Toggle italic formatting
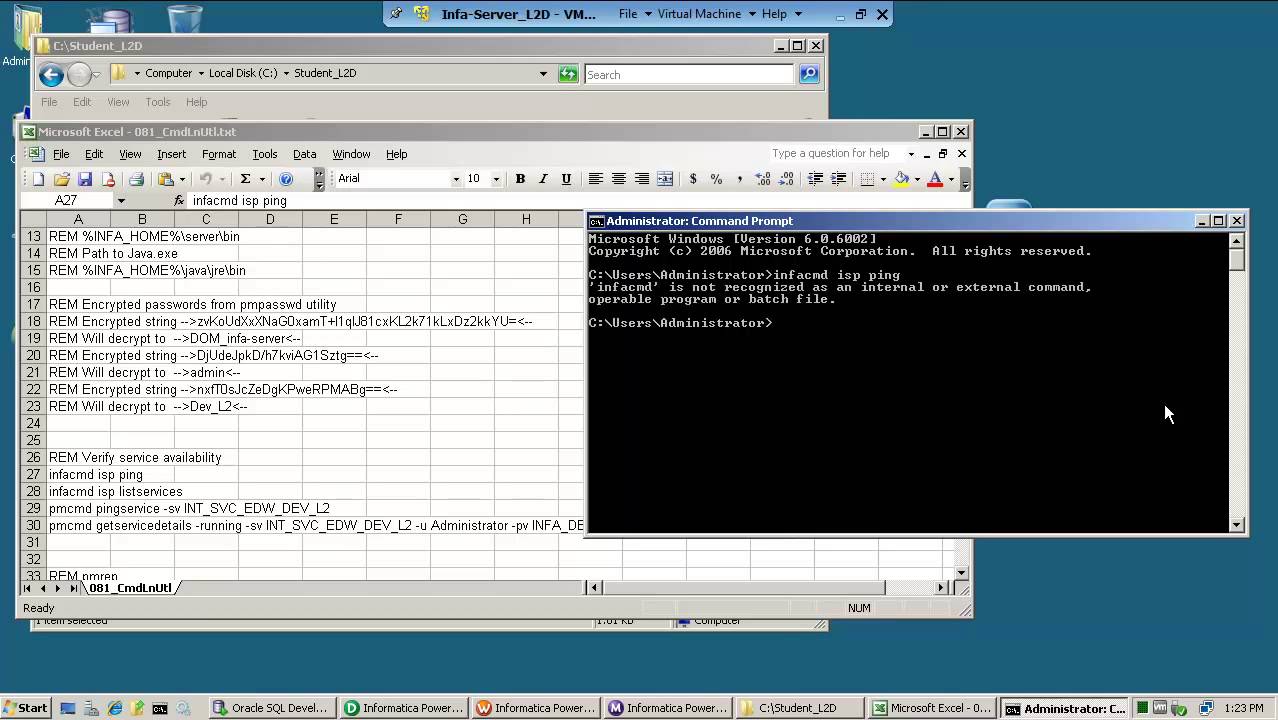This screenshot has height=720, width=1278. (x=543, y=179)
